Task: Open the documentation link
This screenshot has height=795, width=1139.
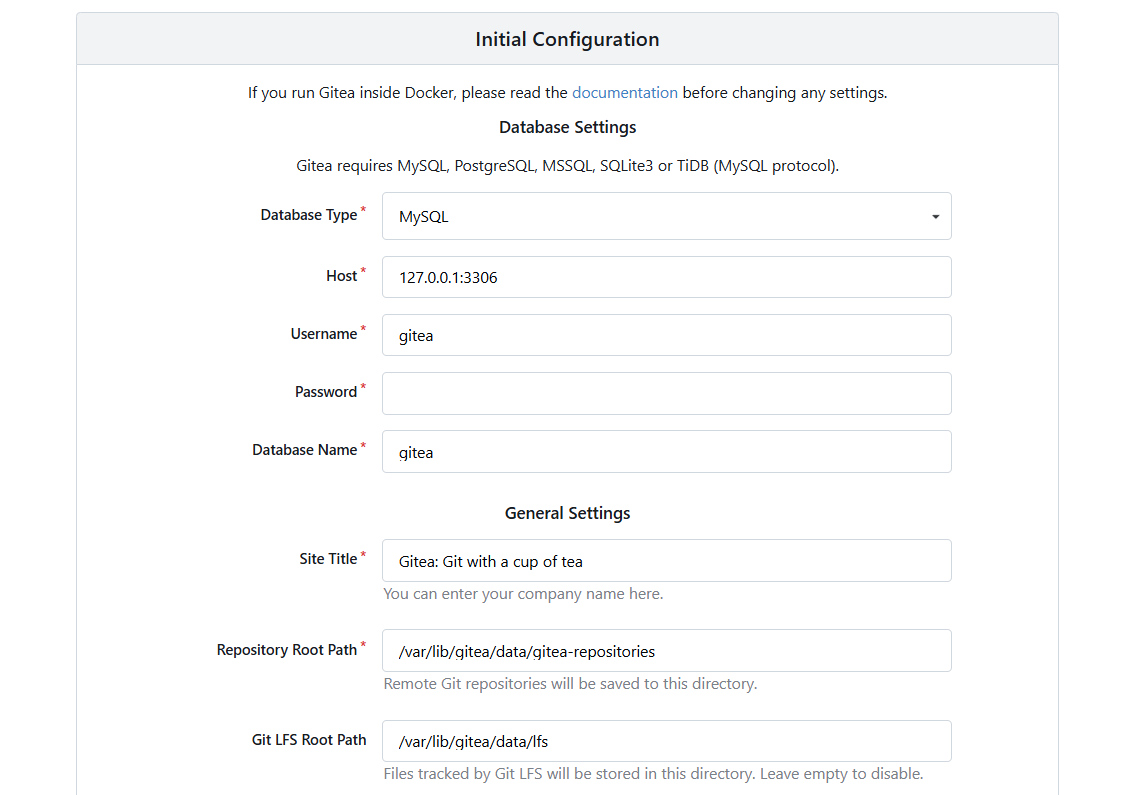Action: (x=624, y=93)
